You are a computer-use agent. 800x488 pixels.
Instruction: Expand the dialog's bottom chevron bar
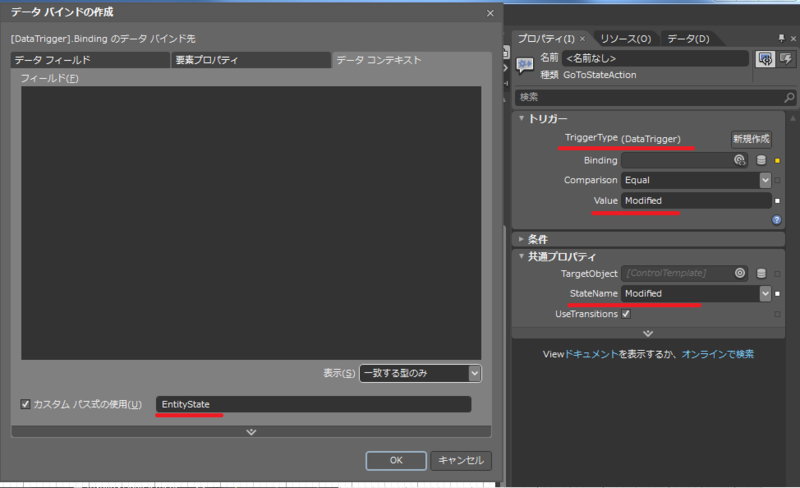pyautogui.click(x=251, y=432)
